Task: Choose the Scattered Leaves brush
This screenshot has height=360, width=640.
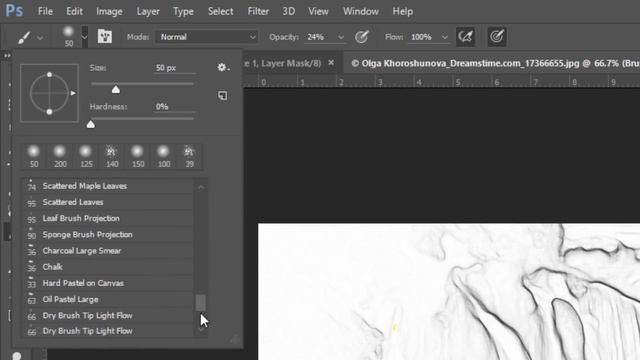Action: [x=108, y=202]
